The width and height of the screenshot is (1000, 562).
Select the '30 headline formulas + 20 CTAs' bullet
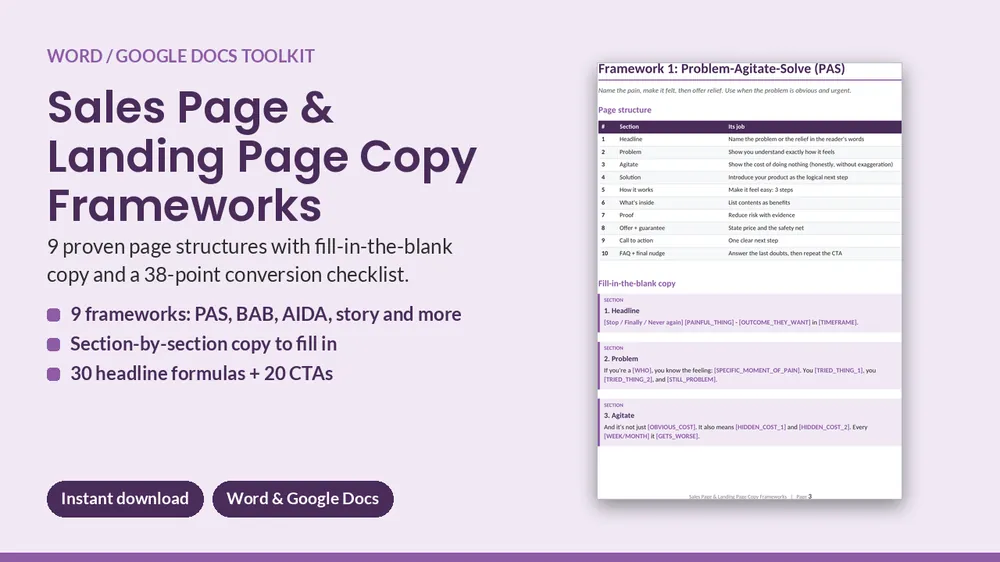[x=202, y=373]
